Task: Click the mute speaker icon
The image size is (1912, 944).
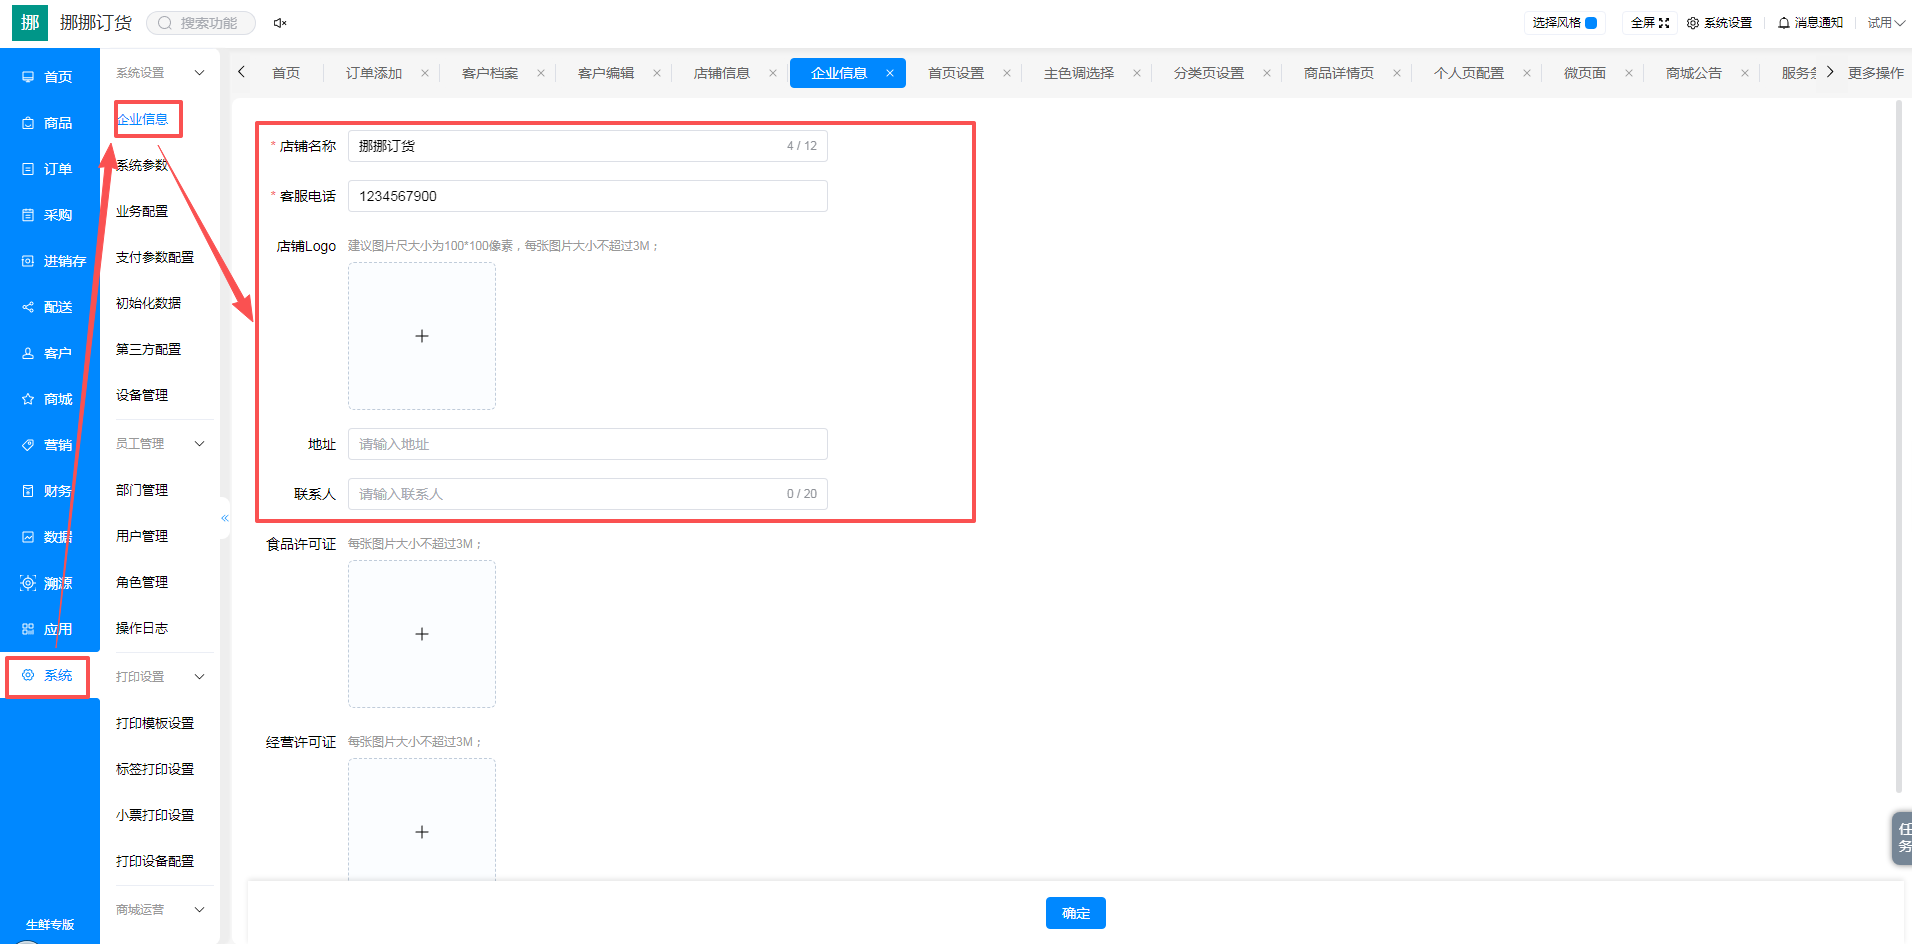Action: click(280, 23)
